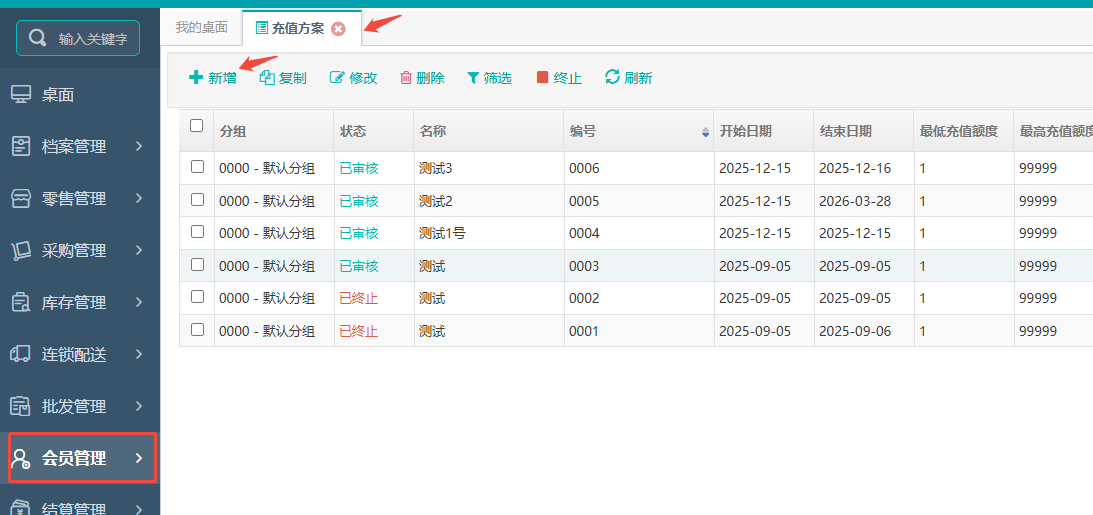Click the 桌面 monitor icon

pos(21,95)
